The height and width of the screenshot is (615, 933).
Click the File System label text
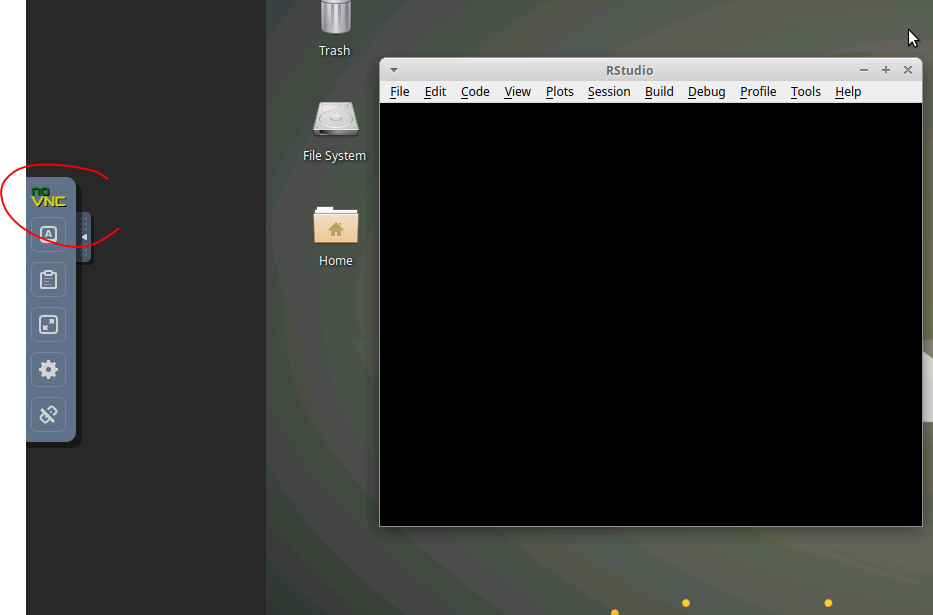tap(334, 156)
